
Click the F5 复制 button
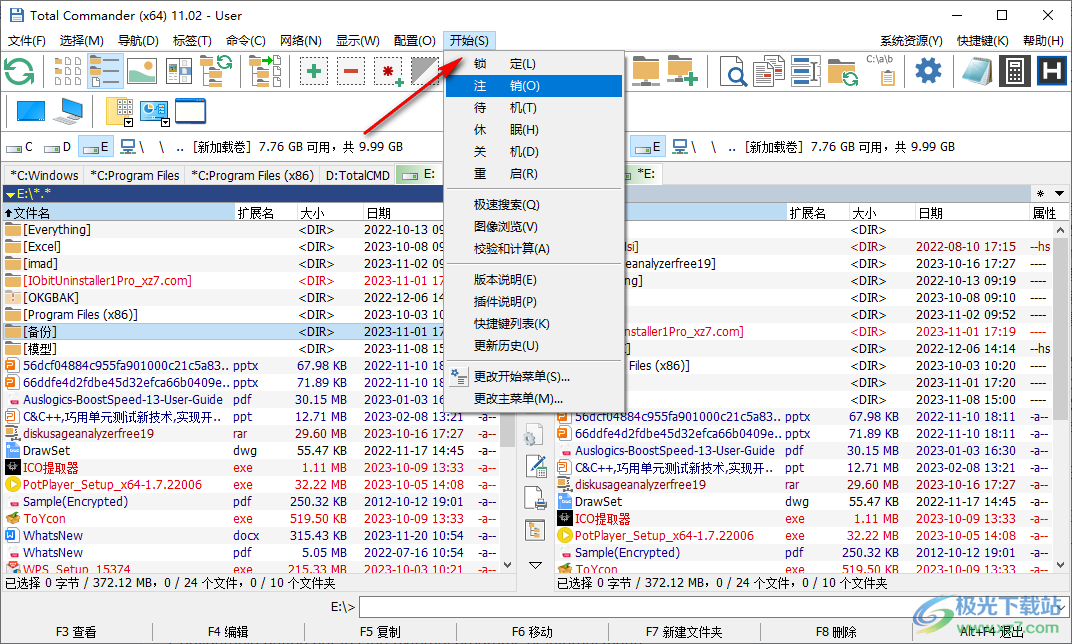tap(380, 632)
